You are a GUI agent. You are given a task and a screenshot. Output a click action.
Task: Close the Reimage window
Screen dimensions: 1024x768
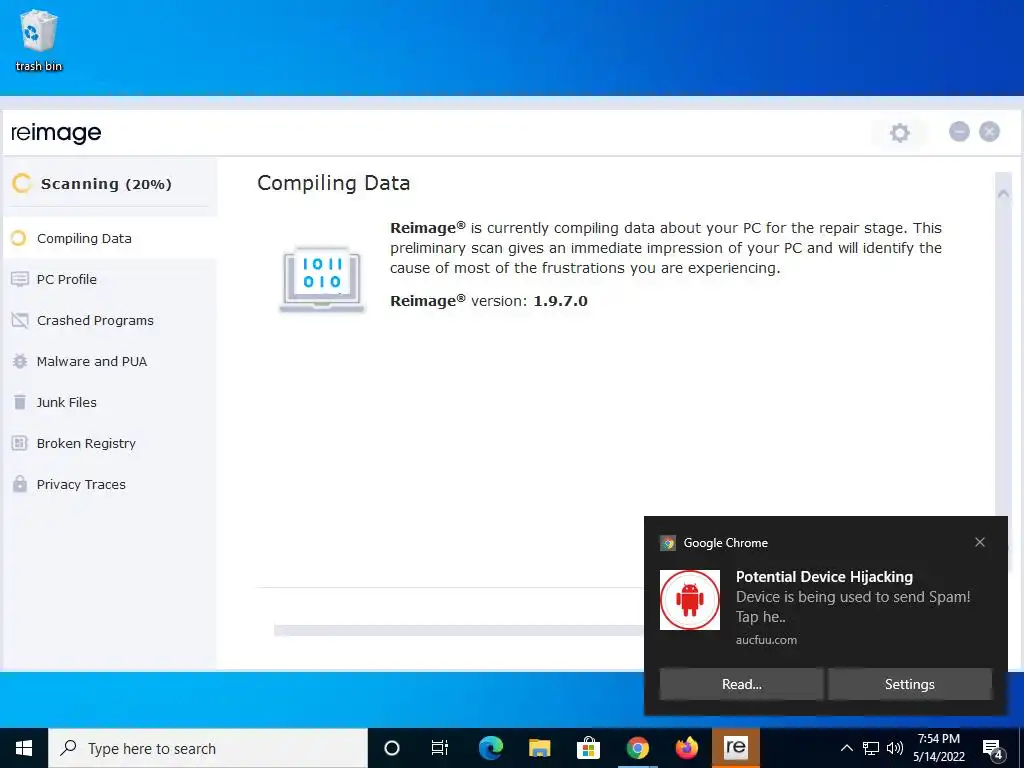989,132
